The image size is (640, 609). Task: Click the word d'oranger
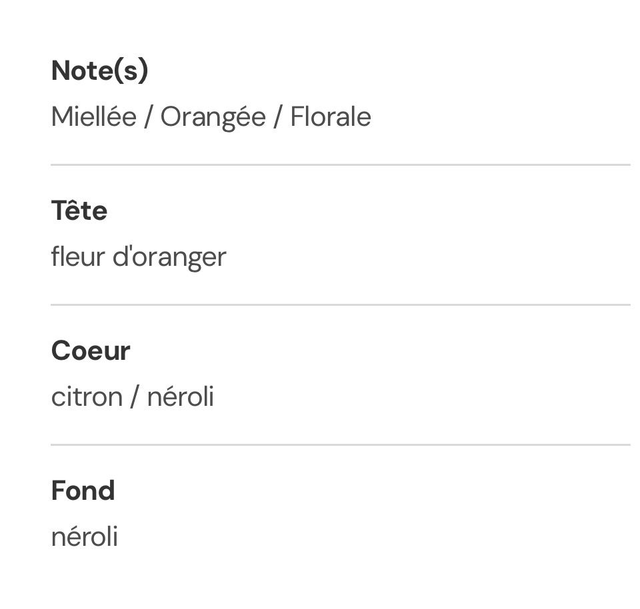pos(167,258)
